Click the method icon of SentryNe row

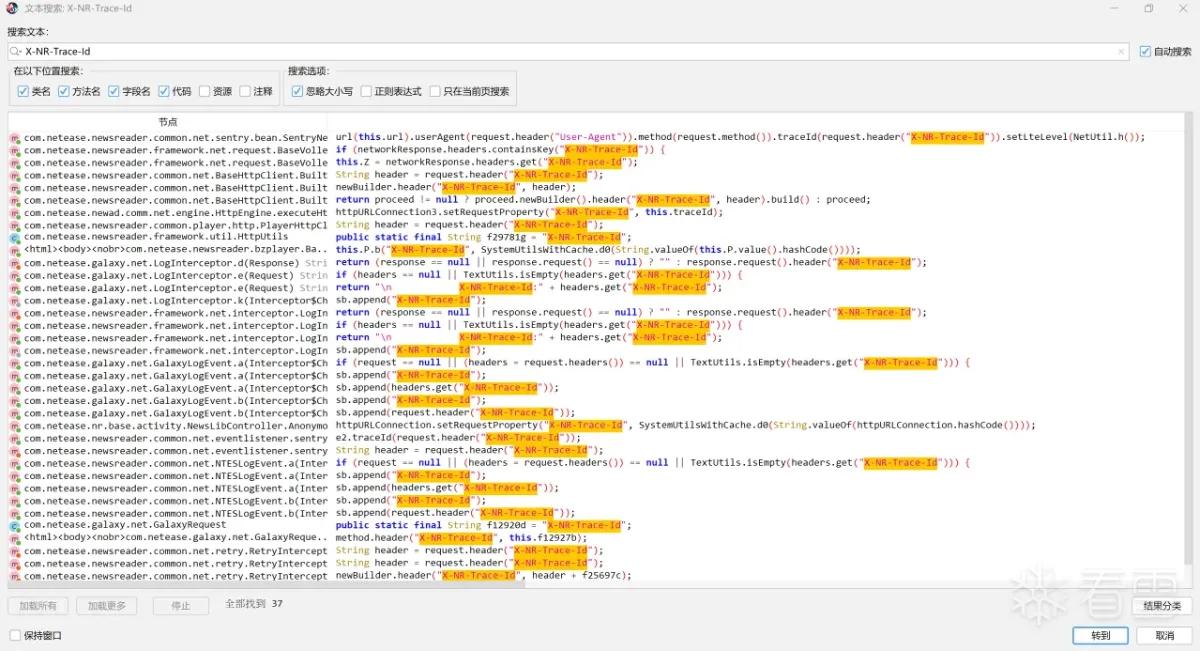click(15, 137)
